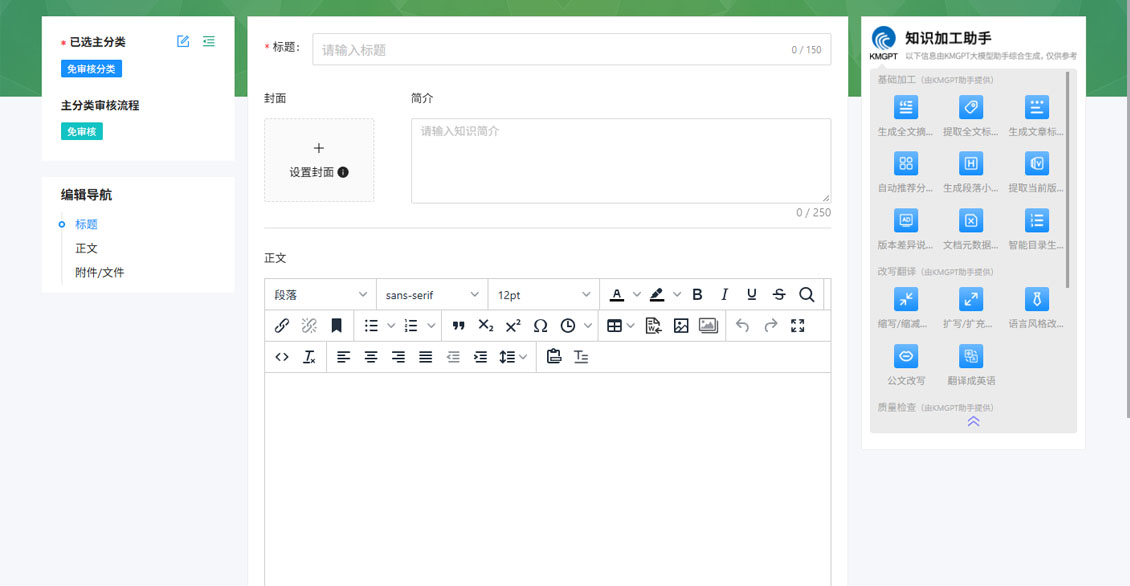Click the cover info tooltip icon
Screen dimensions: 1130x586
click(x=343, y=172)
